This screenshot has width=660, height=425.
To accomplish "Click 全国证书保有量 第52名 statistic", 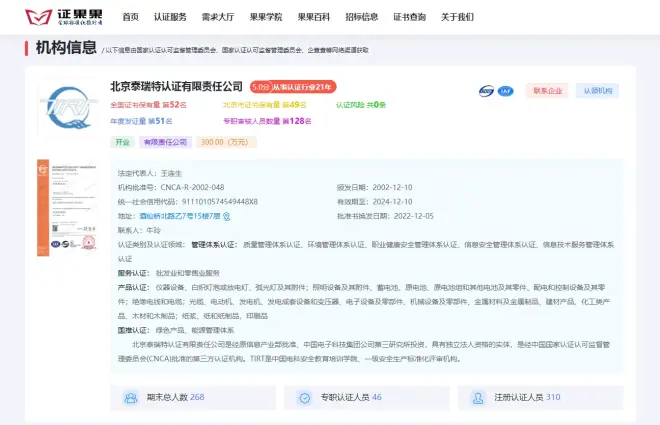I will [148, 105].
